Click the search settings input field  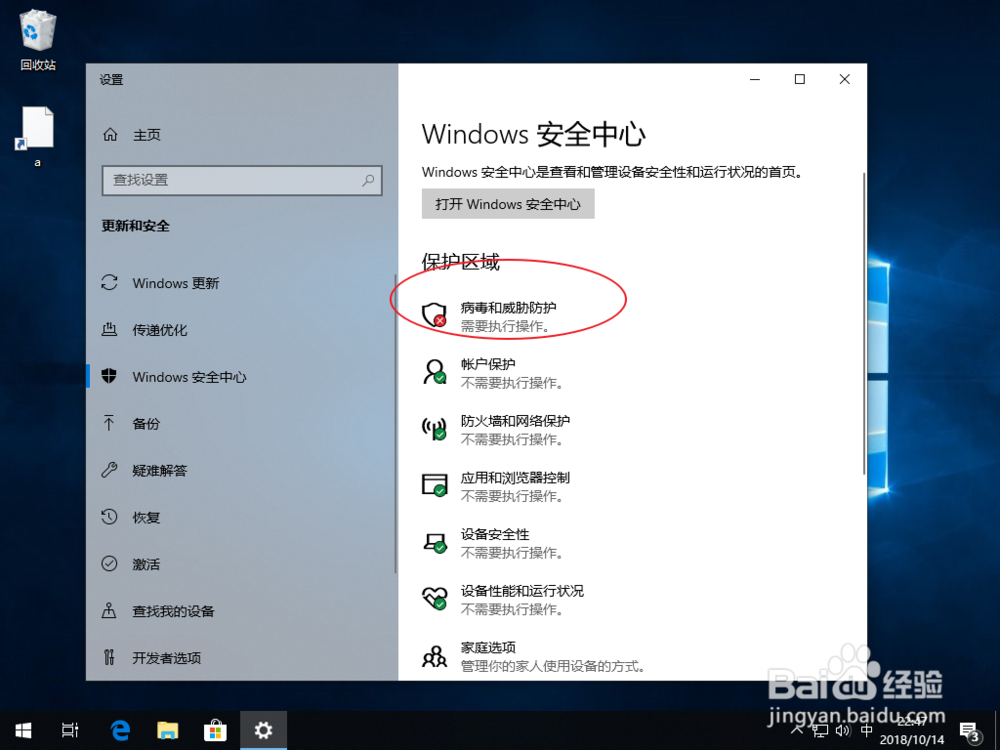click(242, 180)
